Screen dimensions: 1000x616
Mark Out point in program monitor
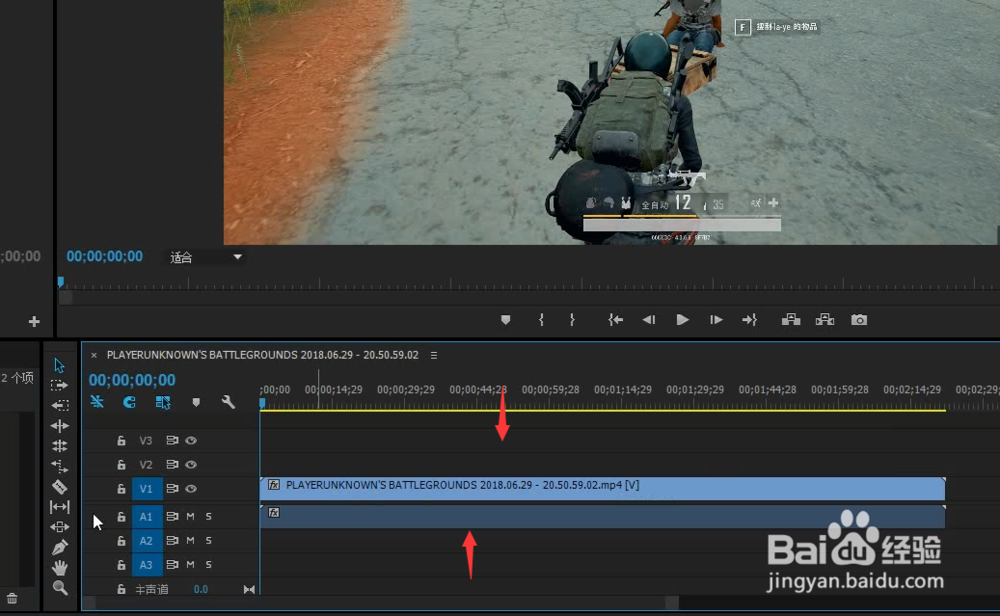click(572, 320)
